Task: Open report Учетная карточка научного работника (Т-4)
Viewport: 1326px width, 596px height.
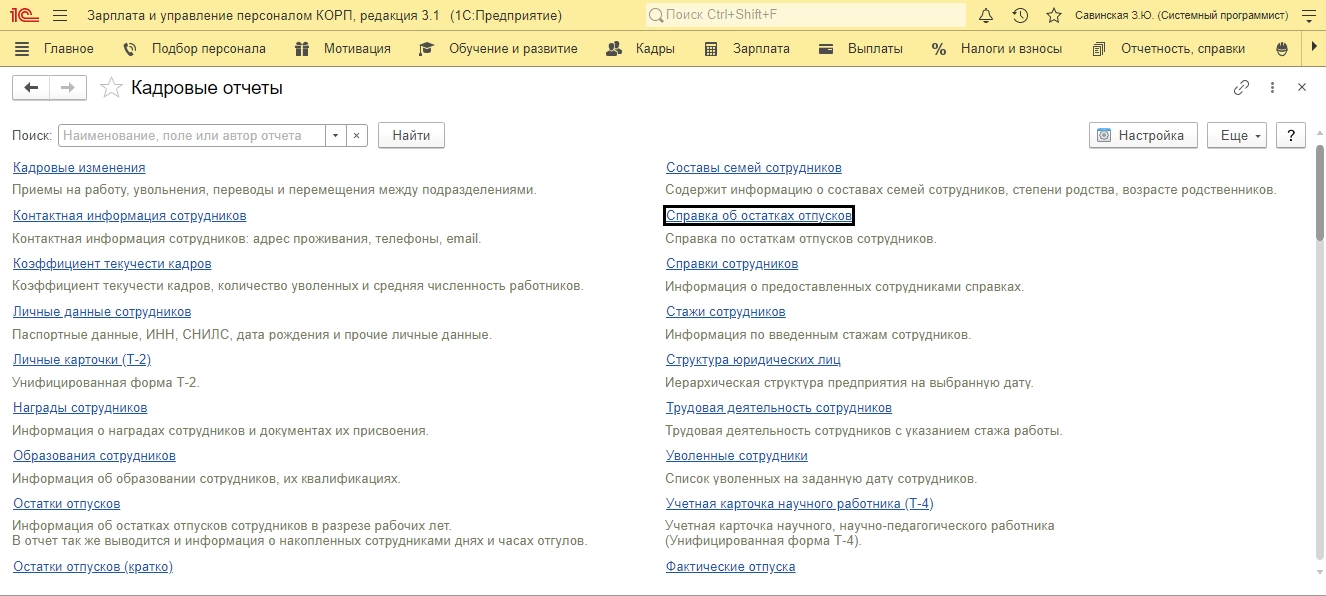Action: pyautogui.click(x=800, y=504)
